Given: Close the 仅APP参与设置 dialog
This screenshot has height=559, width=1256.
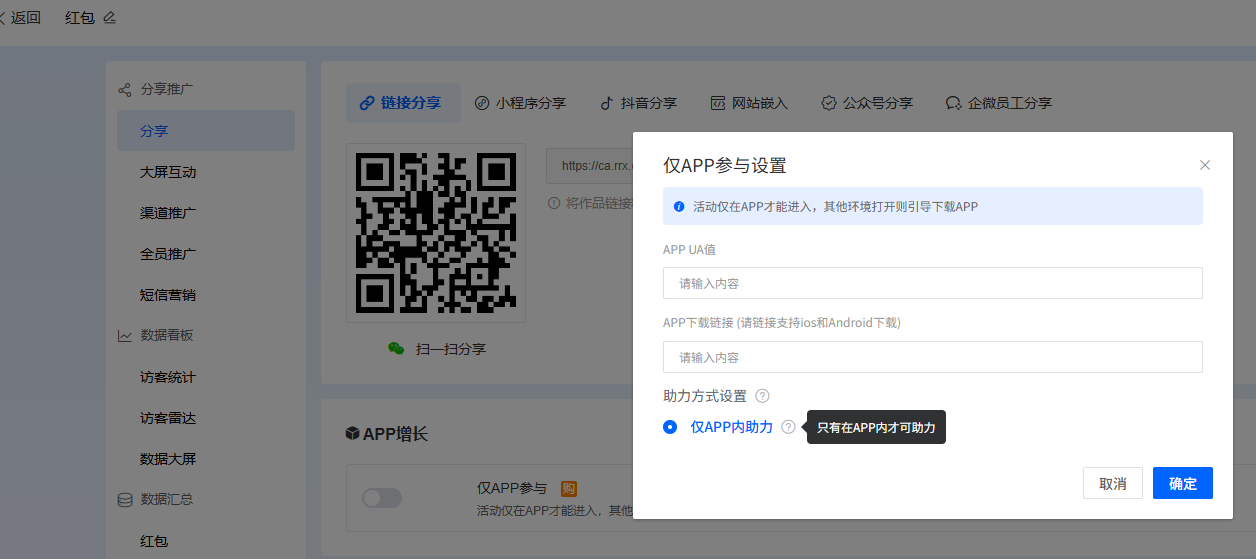Looking at the screenshot, I should [1204, 165].
